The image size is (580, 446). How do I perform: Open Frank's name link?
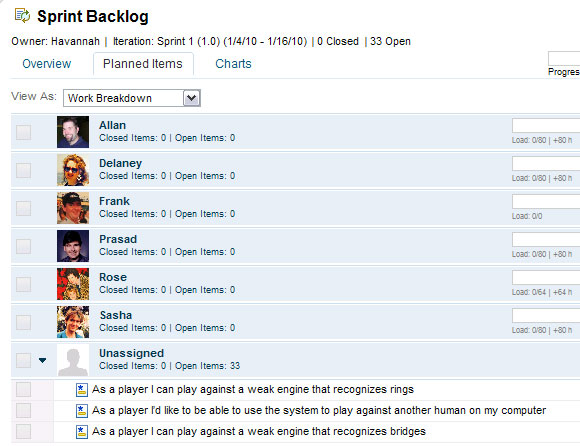click(x=114, y=201)
